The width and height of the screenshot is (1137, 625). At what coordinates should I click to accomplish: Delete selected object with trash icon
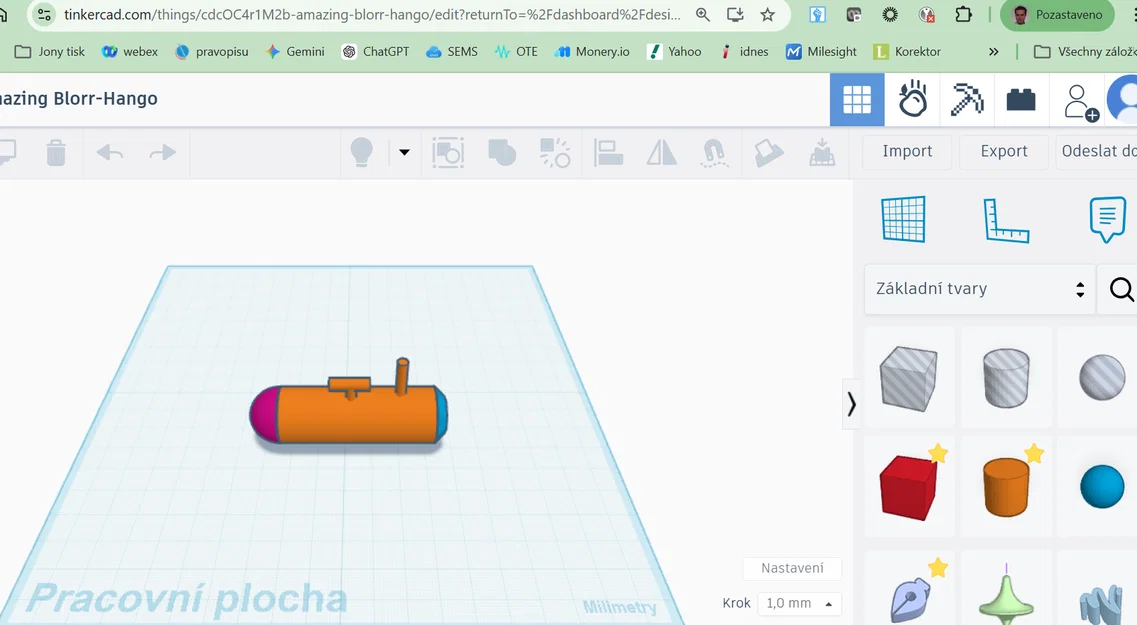(x=56, y=153)
